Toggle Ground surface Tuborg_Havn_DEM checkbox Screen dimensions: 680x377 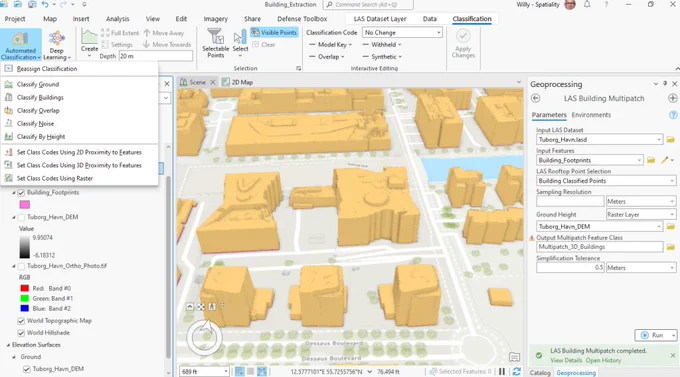(x=26, y=369)
